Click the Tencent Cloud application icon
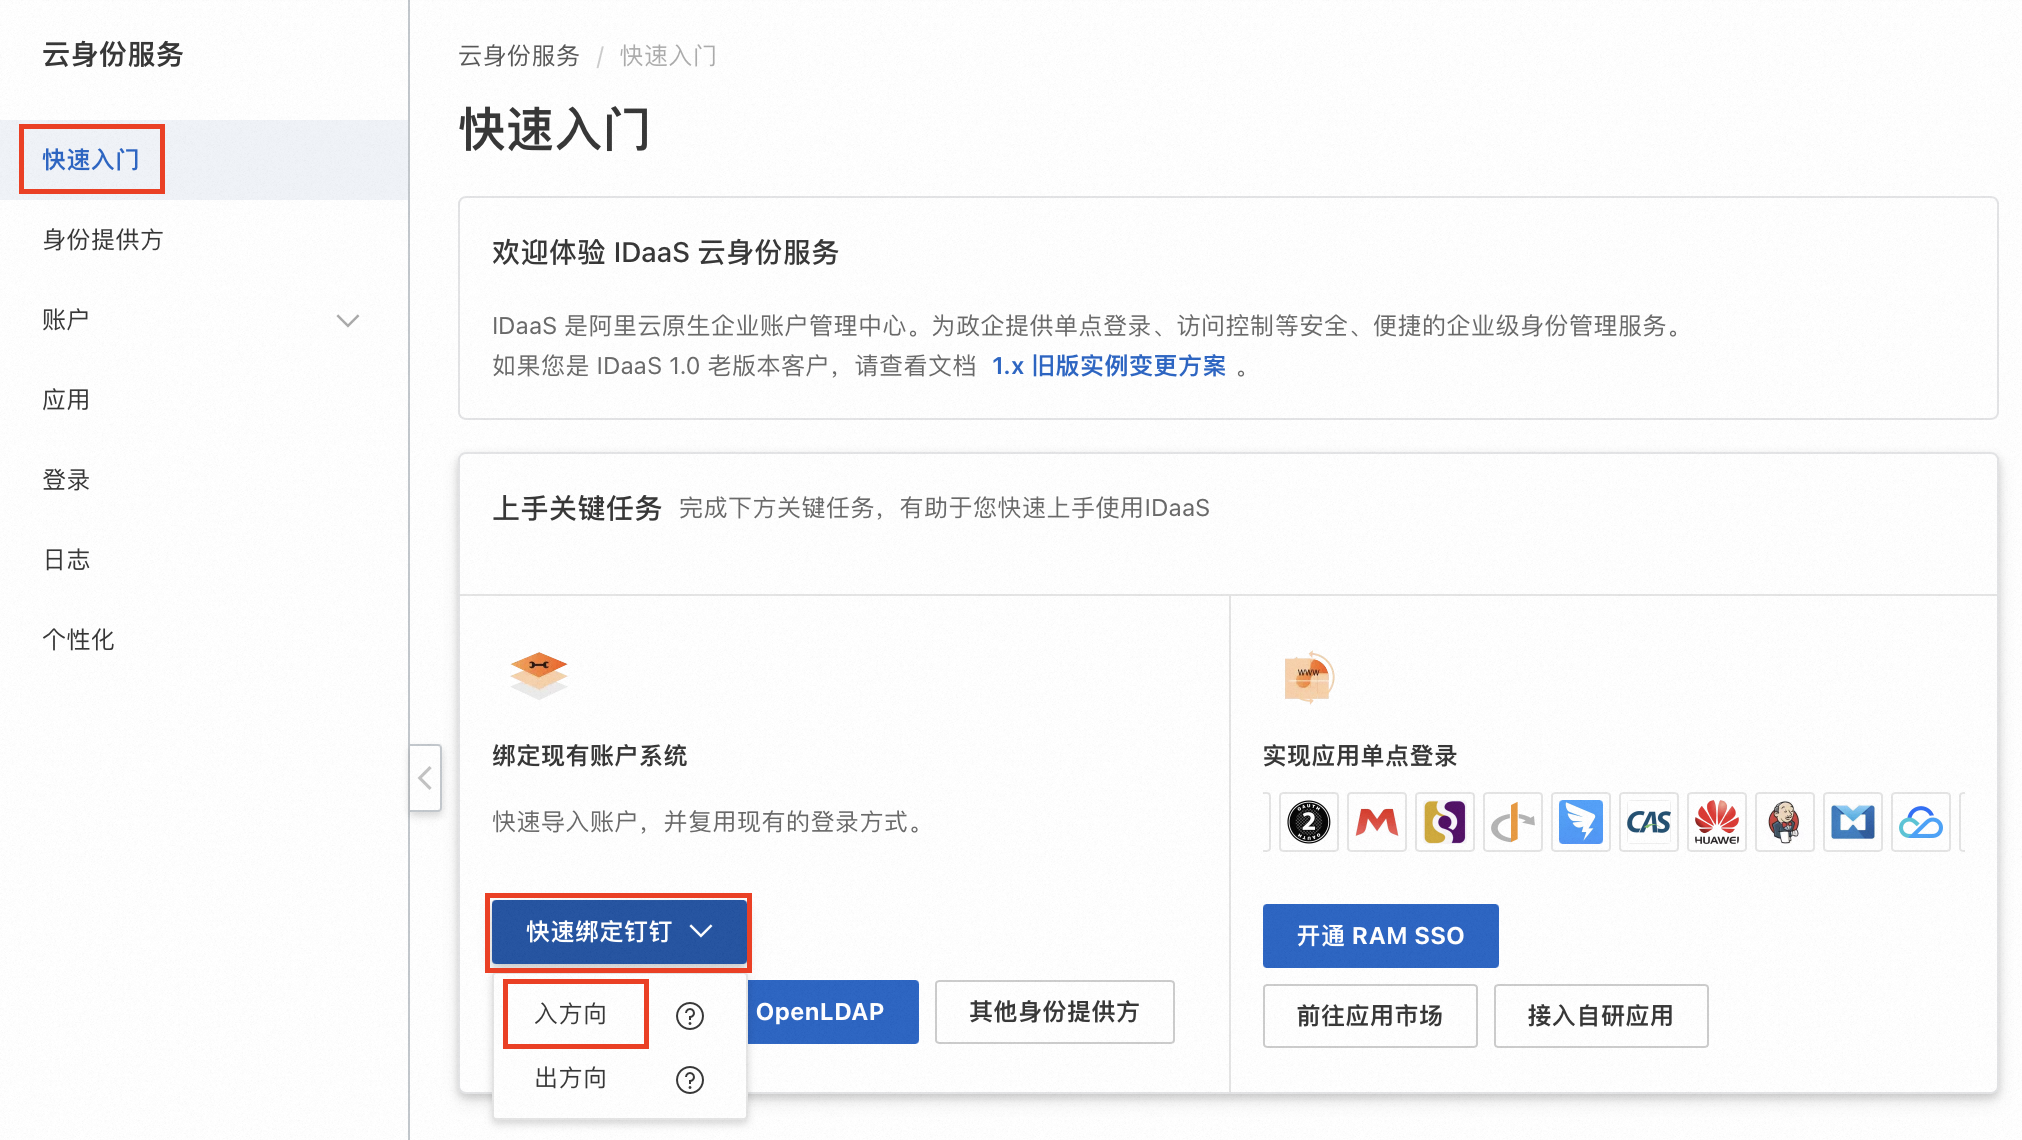 tap(1920, 822)
